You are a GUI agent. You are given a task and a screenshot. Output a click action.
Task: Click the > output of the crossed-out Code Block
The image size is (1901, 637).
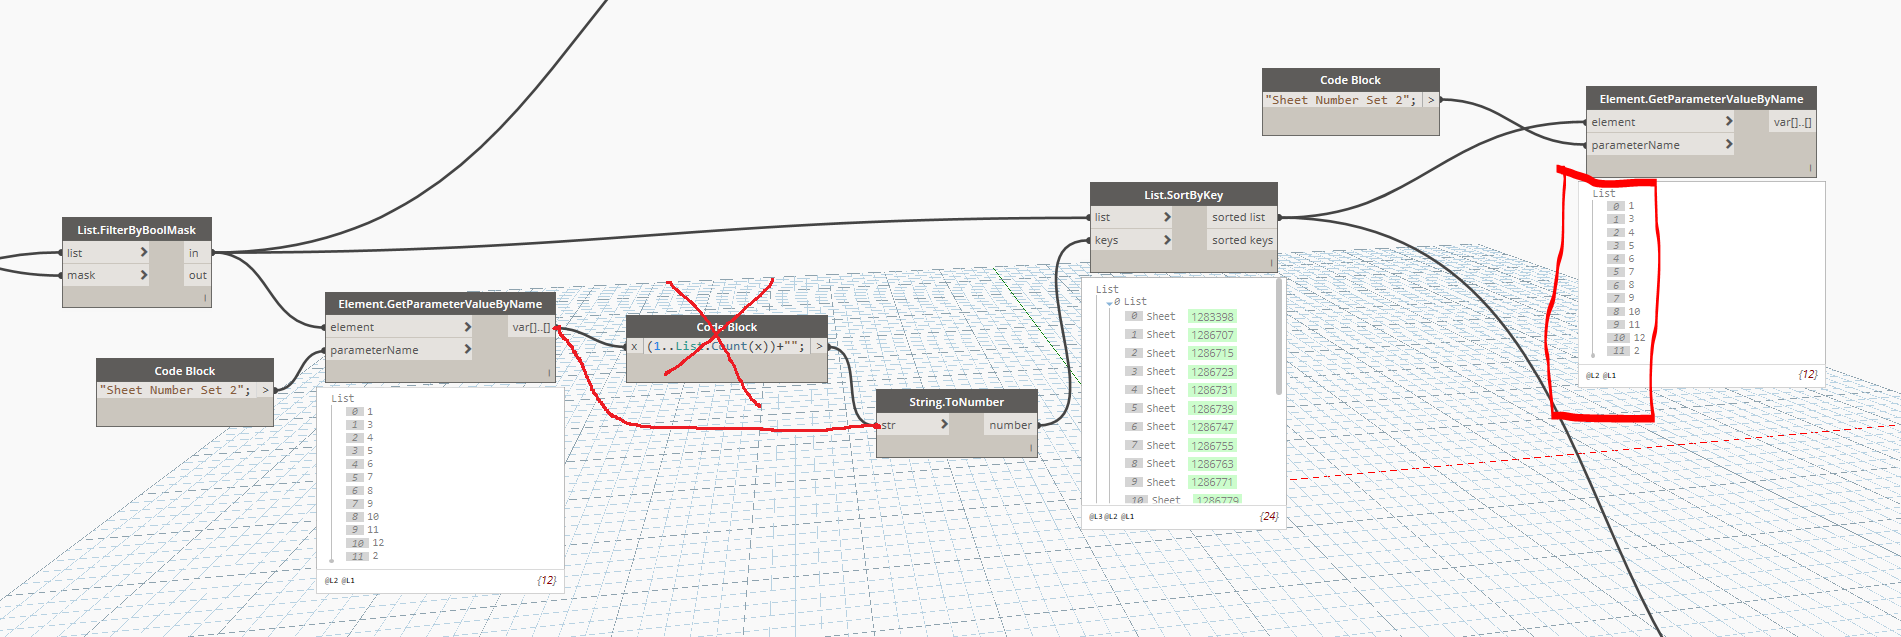coord(819,346)
